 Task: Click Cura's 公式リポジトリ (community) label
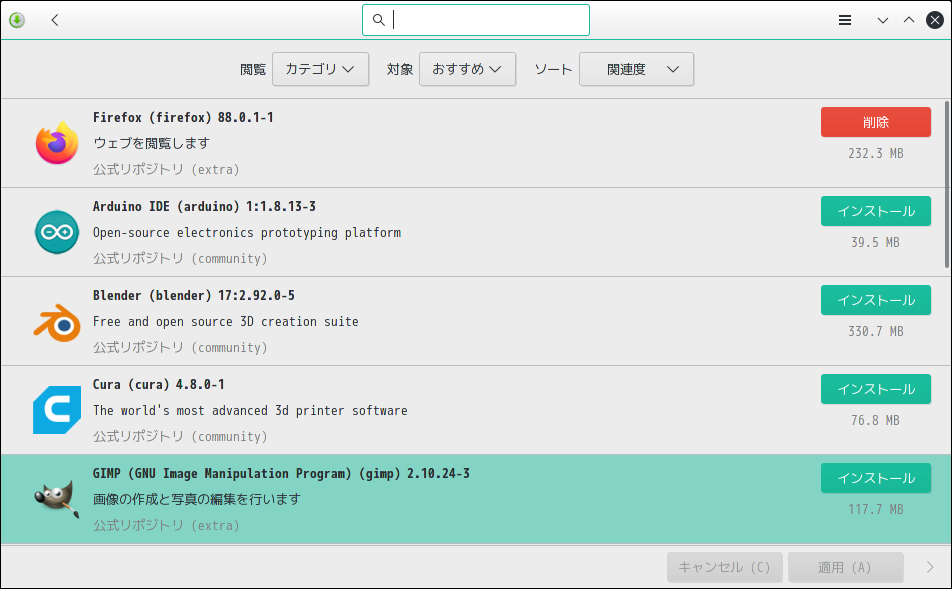pos(180,437)
